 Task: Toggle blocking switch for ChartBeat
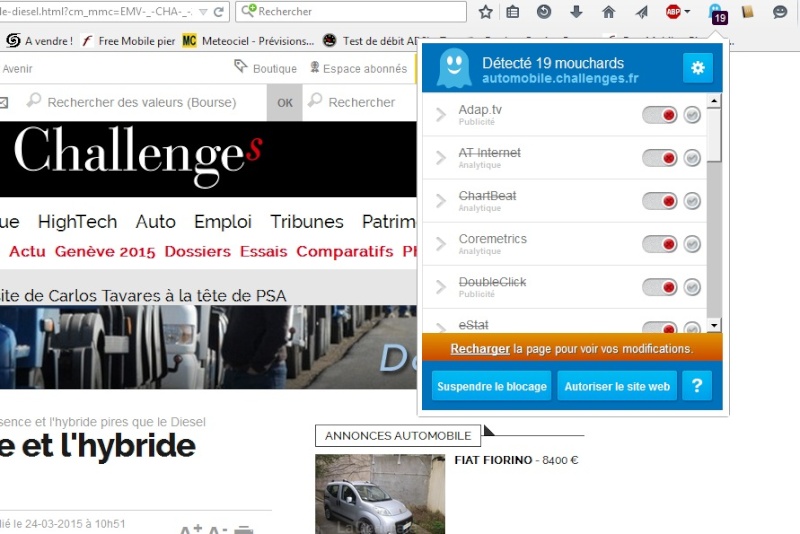pyautogui.click(x=660, y=201)
